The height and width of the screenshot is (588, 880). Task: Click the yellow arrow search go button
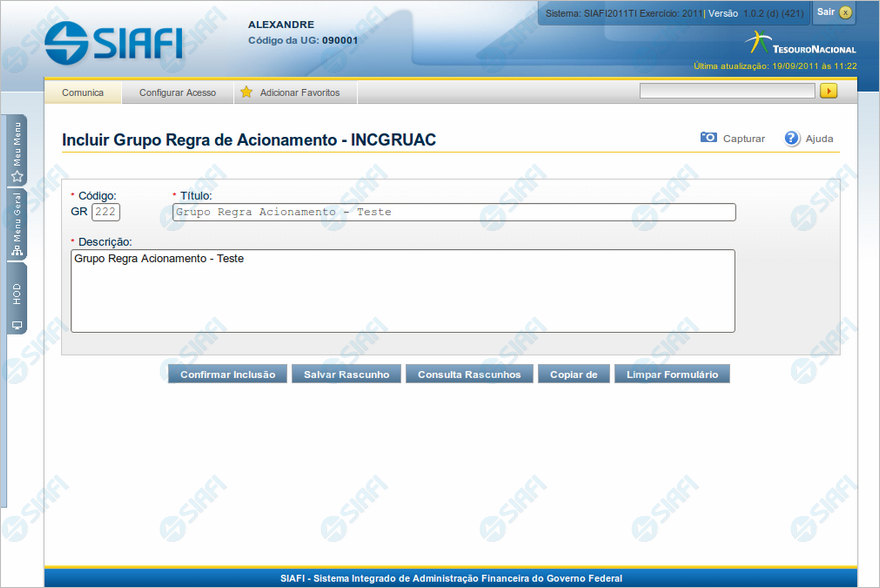(828, 91)
